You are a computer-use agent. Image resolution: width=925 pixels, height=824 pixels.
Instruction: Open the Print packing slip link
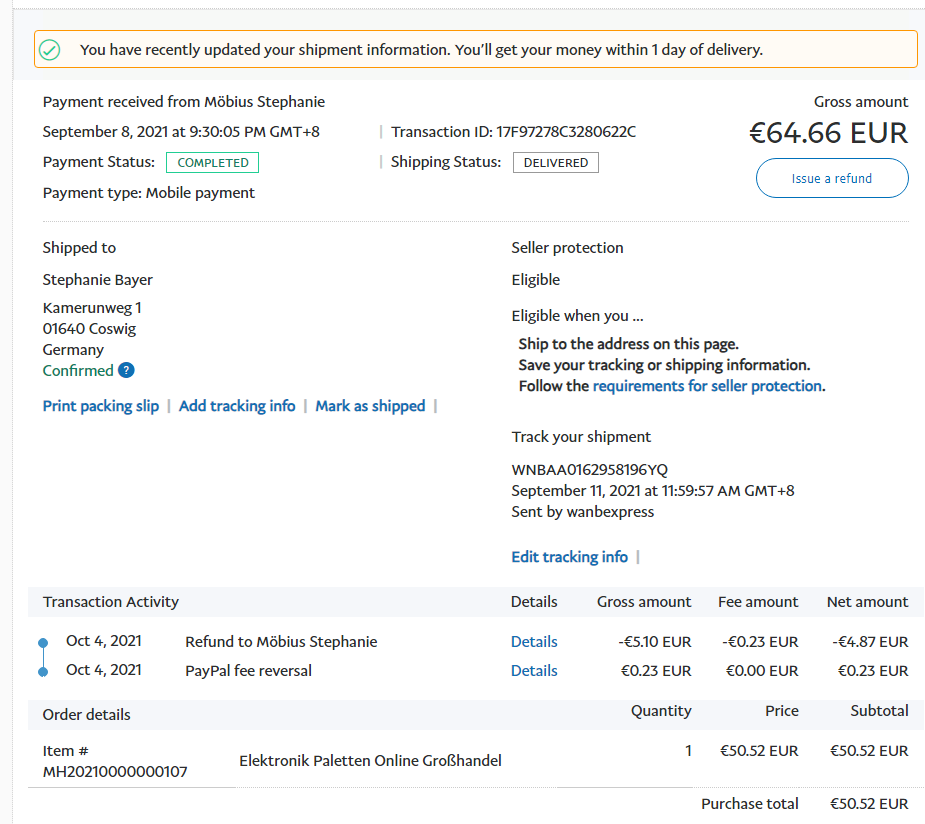(x=101, y=406)
